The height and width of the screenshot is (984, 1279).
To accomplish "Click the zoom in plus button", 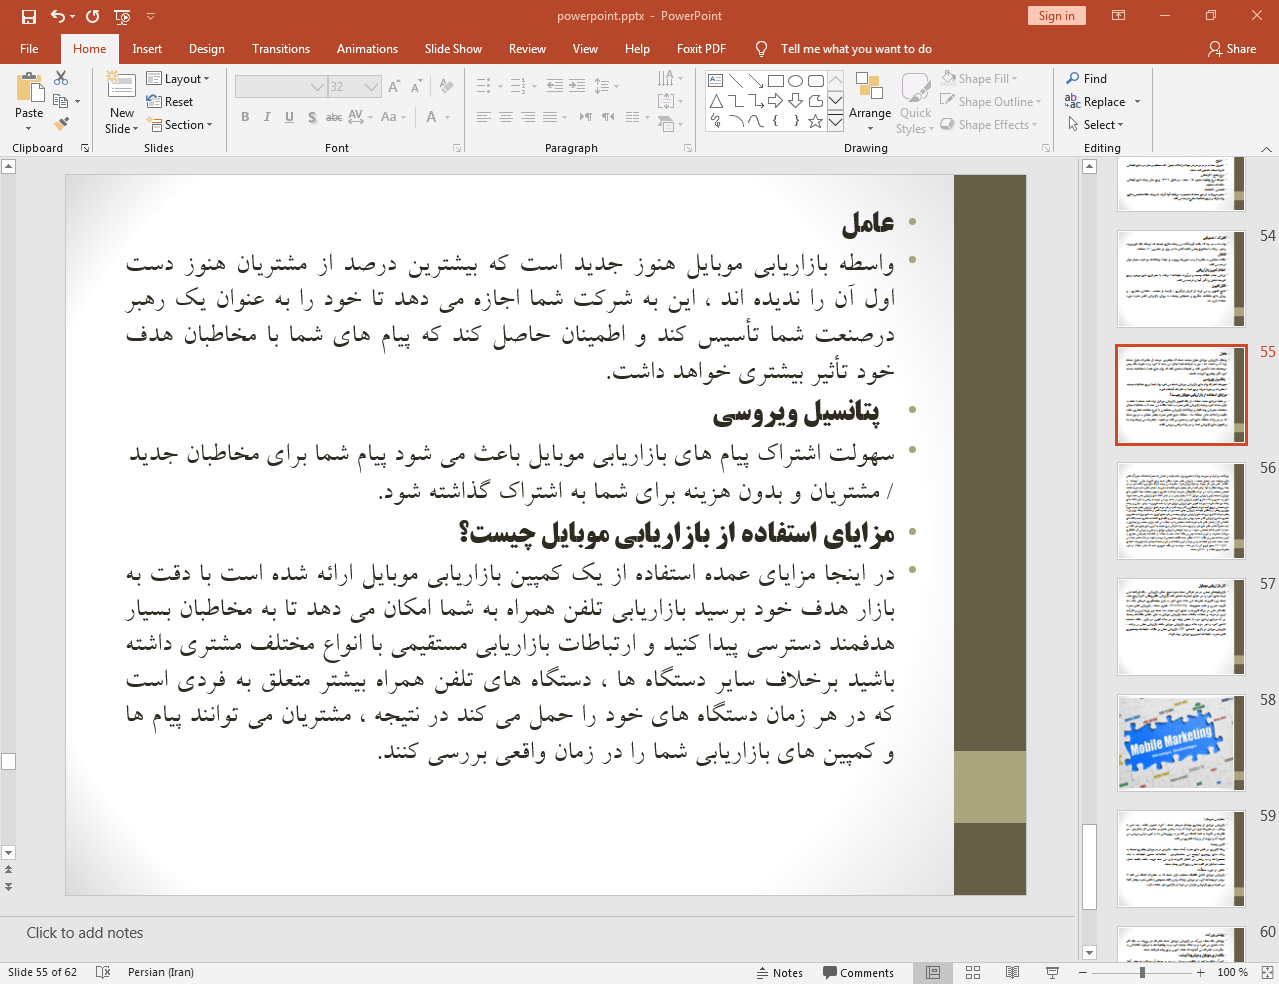I will (1201, 972).
